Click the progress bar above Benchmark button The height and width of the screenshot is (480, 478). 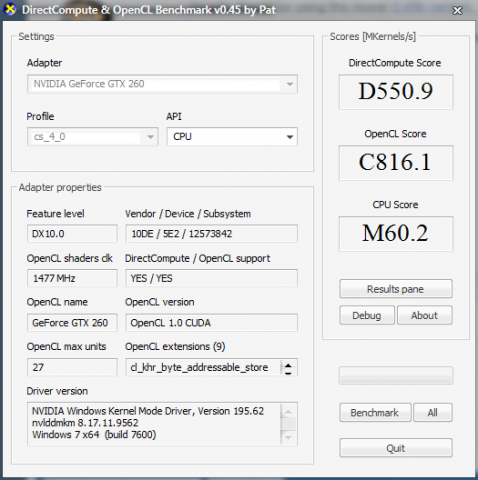click(x=396, y=376)
